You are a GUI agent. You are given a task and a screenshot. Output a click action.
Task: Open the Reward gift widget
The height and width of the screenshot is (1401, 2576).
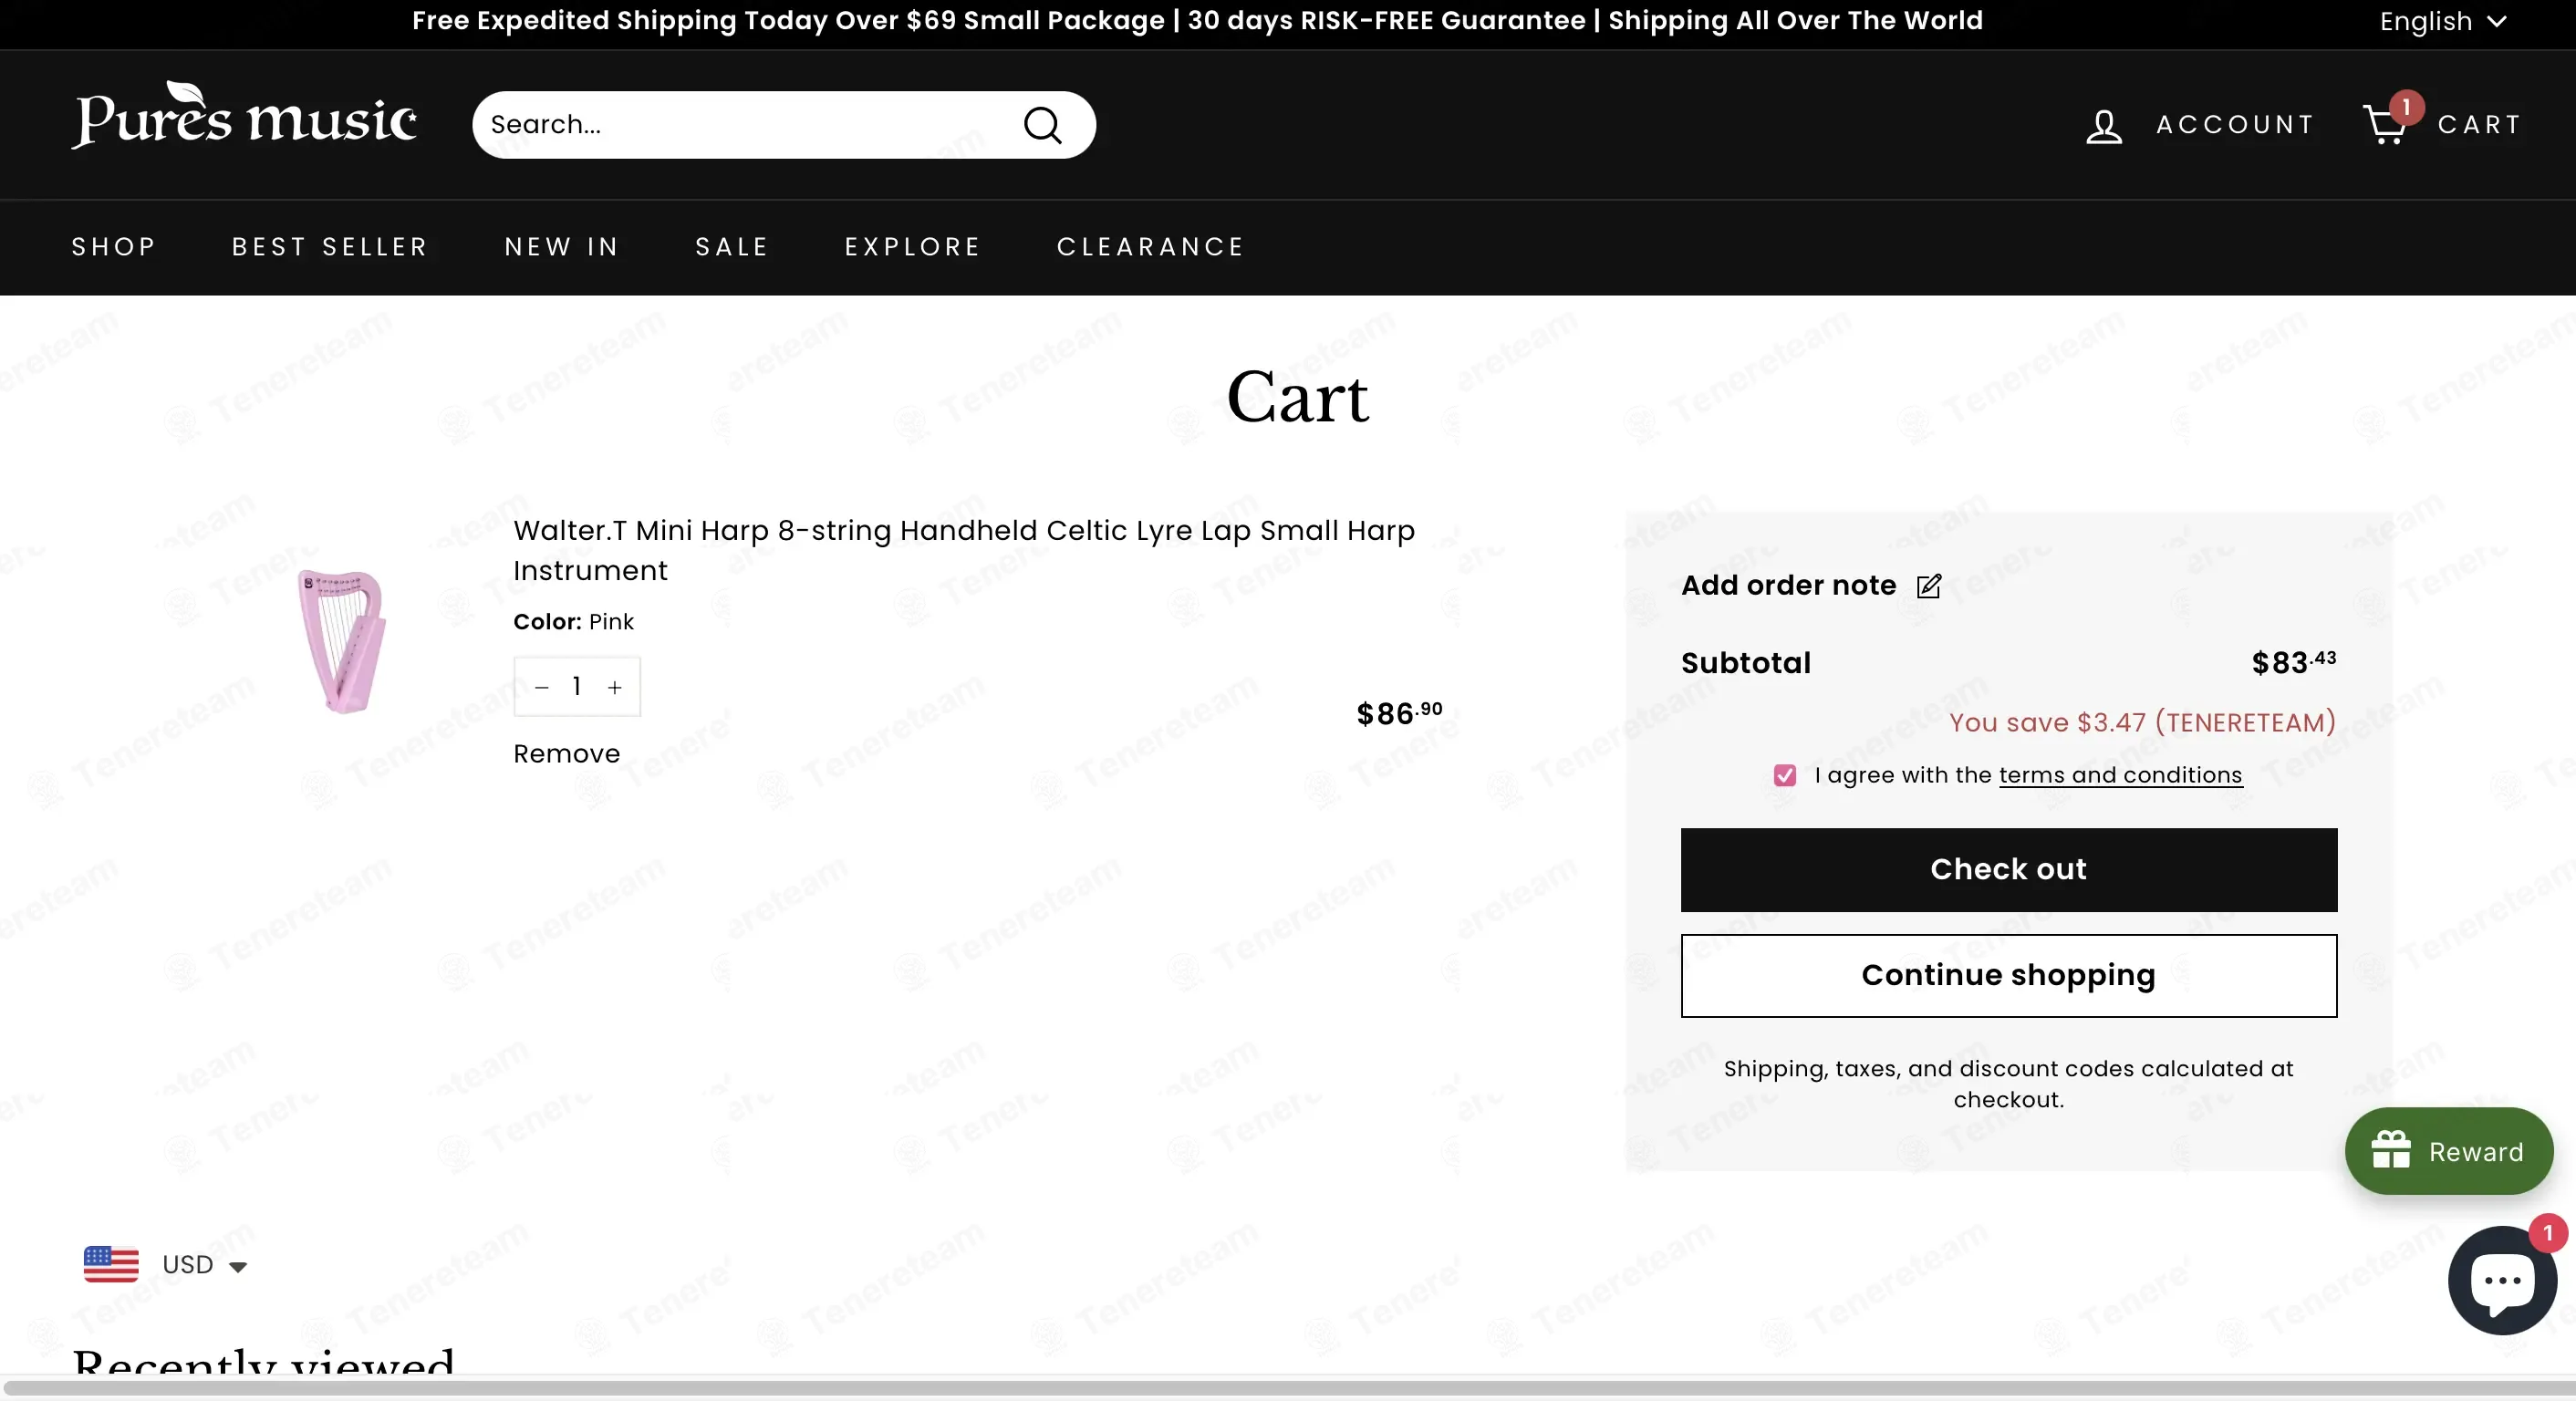click(x=2448, y=1151)
